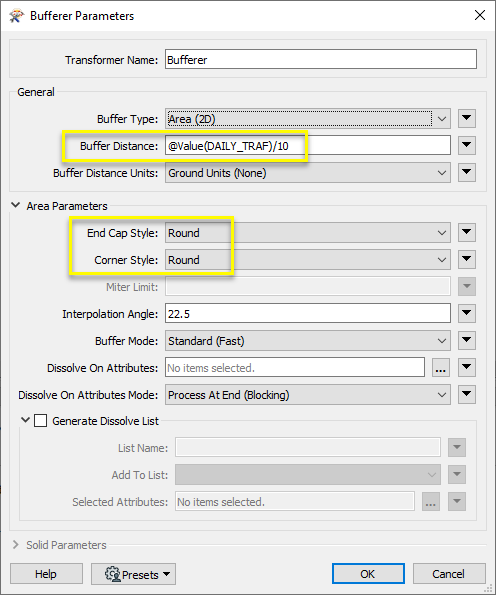Screen dimensions: 496x595
Task: Open the arrow menu beside Buffer Type
Action: 466,119
